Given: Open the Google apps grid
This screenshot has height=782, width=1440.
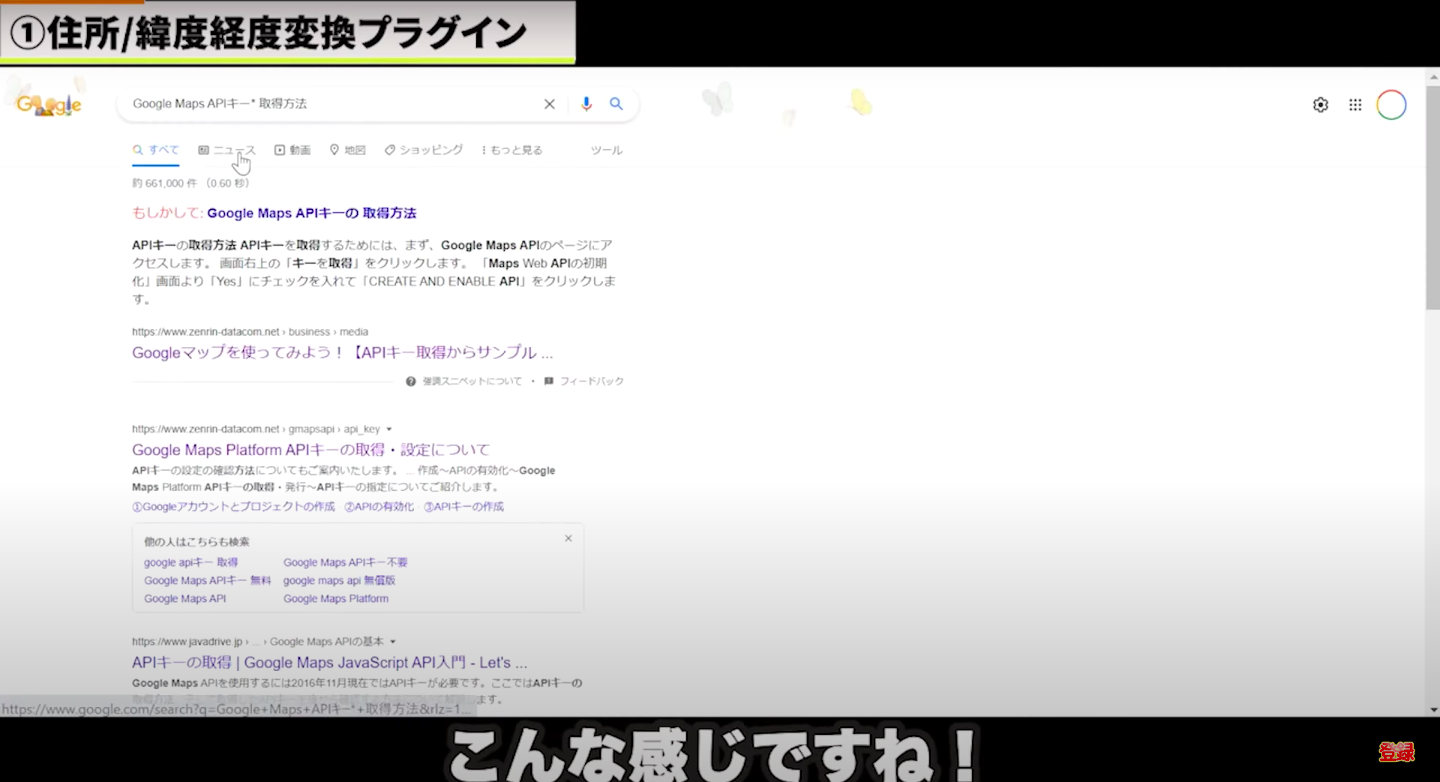Looking at the screenshot, I should [x=1355, y=105].
